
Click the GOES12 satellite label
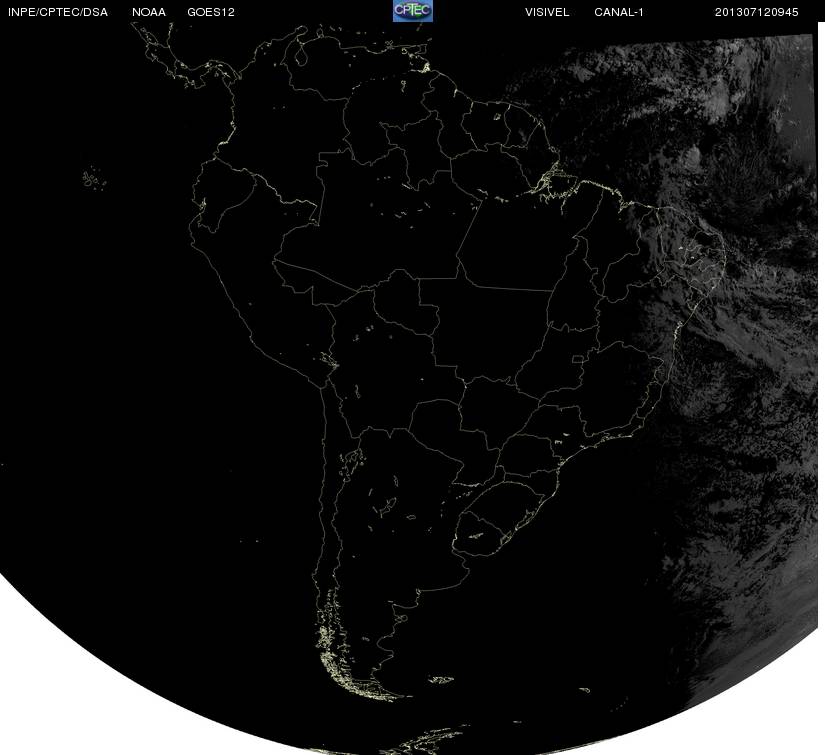[211, 12]
